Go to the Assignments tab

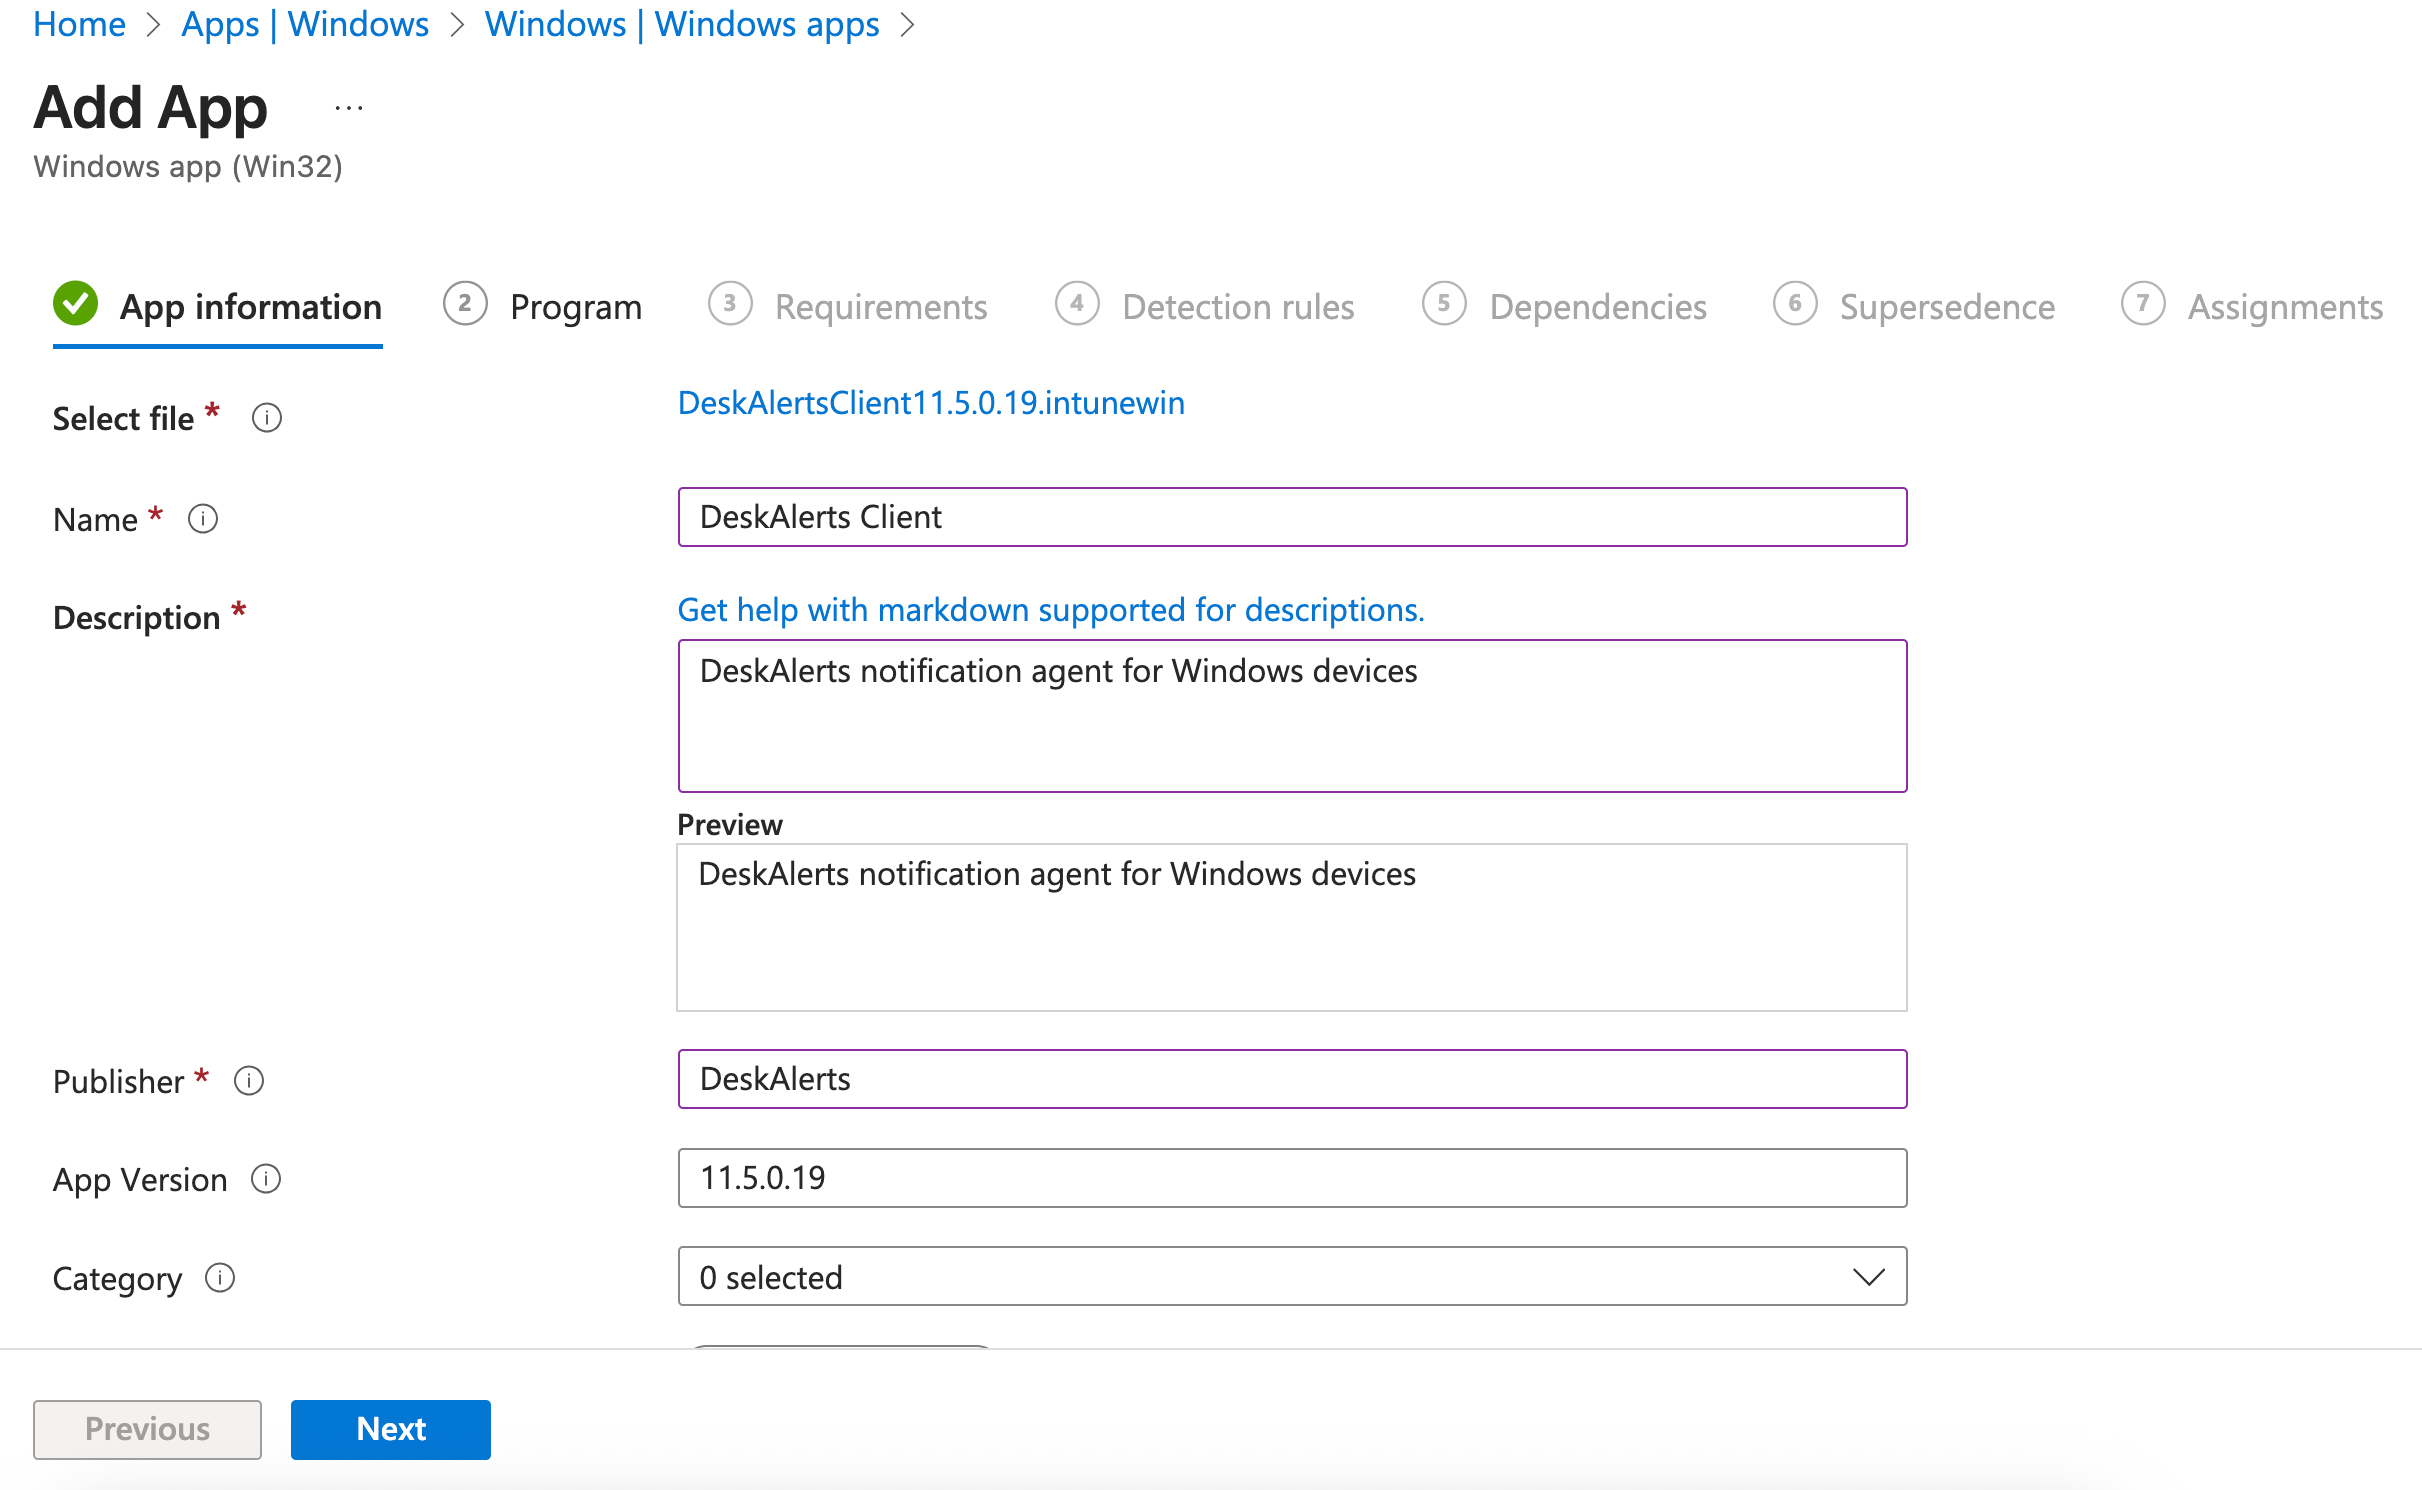click(x=2284, y=307)
